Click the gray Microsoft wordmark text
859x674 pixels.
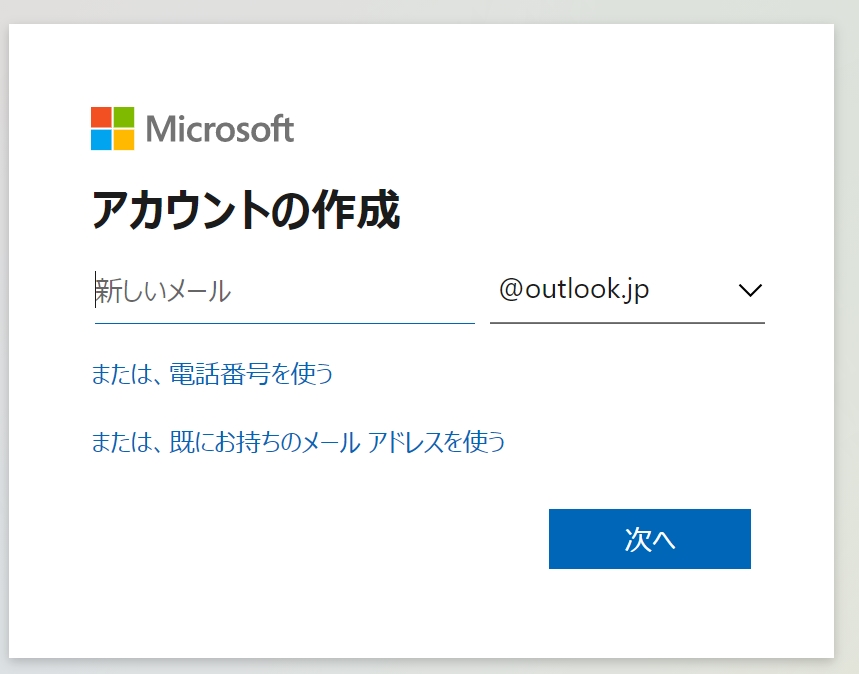pyautogui.click(x=220, y=129)
